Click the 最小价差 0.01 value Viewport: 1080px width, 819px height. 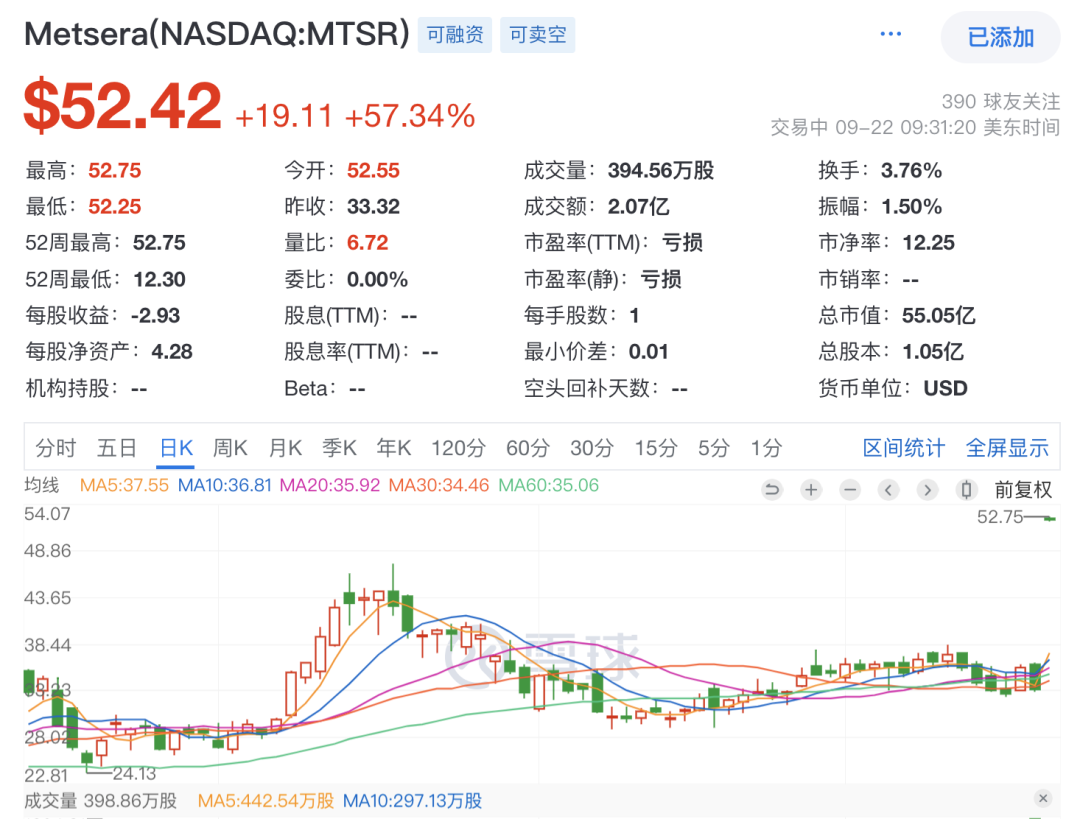pos(648,352)
